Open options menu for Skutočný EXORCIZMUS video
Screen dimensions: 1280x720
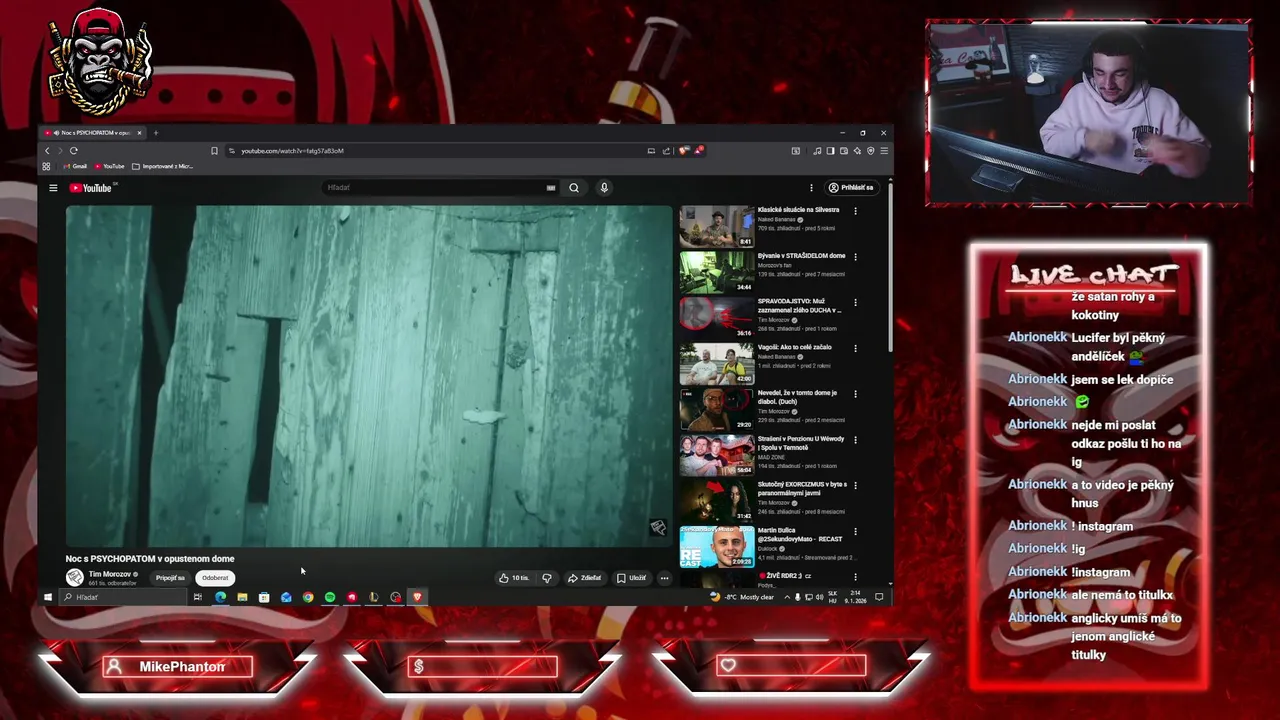pyautogui.click(x=855, y=486)
